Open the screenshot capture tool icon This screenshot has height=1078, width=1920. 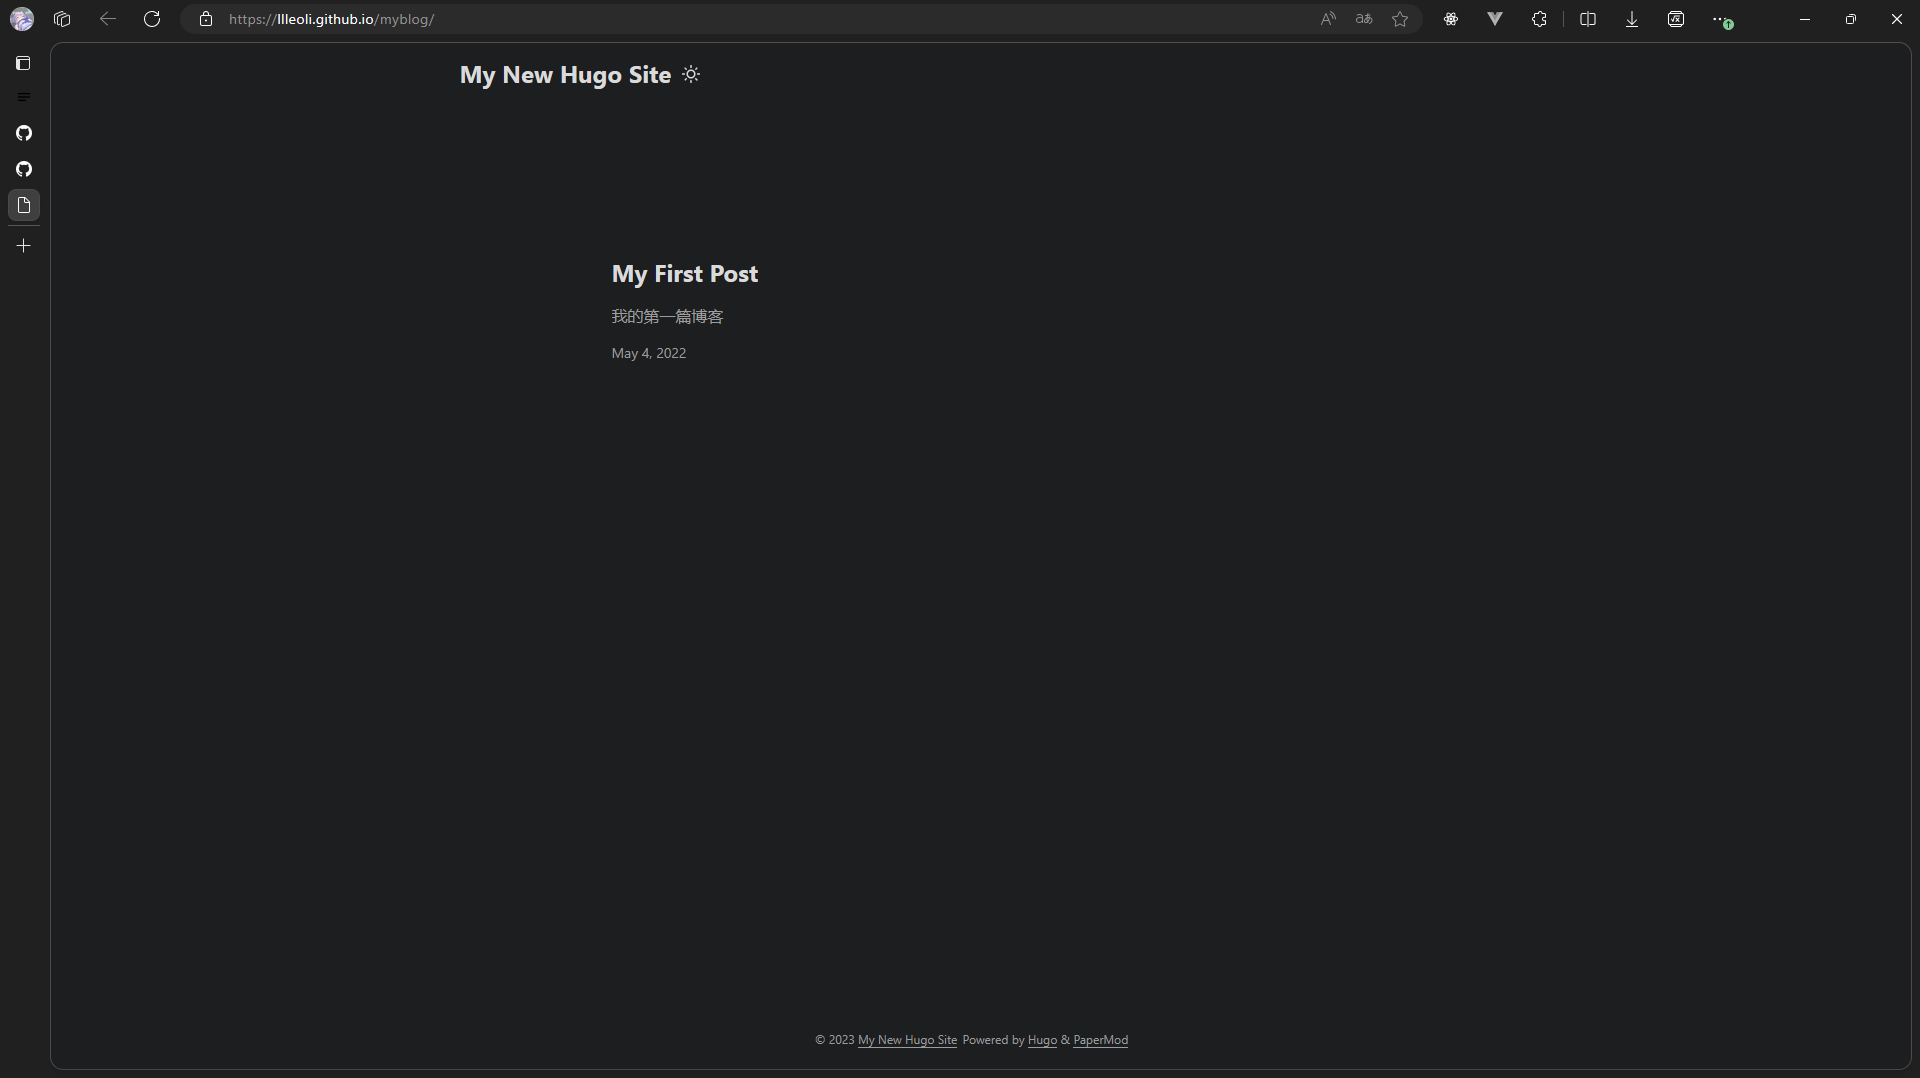(1676, 19)
